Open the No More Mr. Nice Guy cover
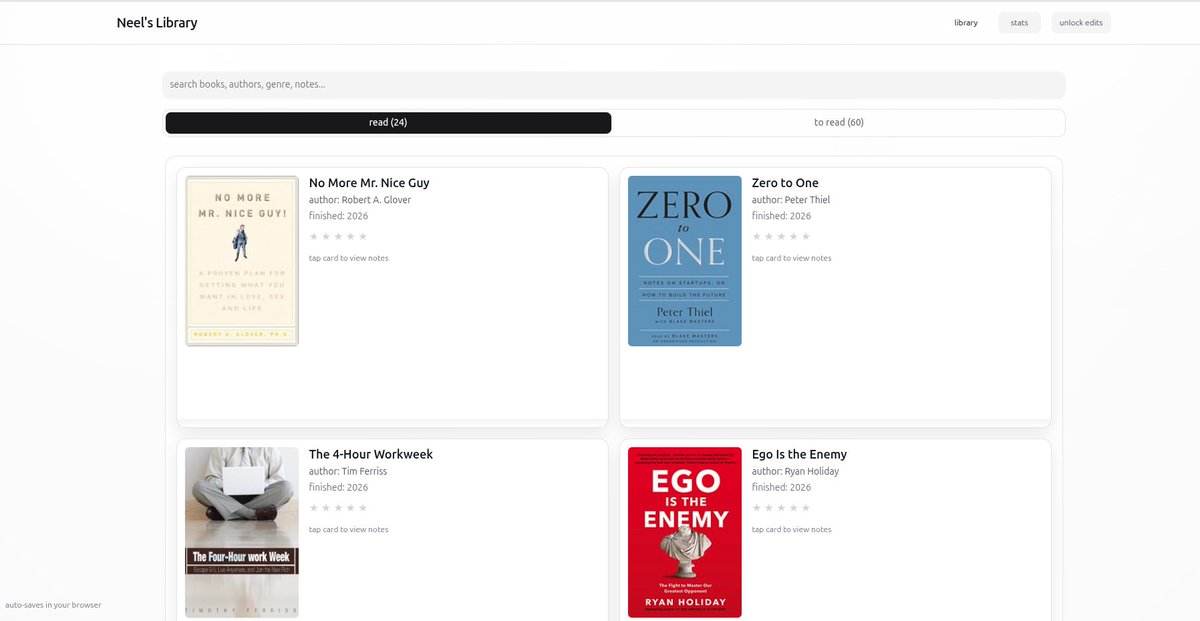1200x621 pixels. coord(242,261)
